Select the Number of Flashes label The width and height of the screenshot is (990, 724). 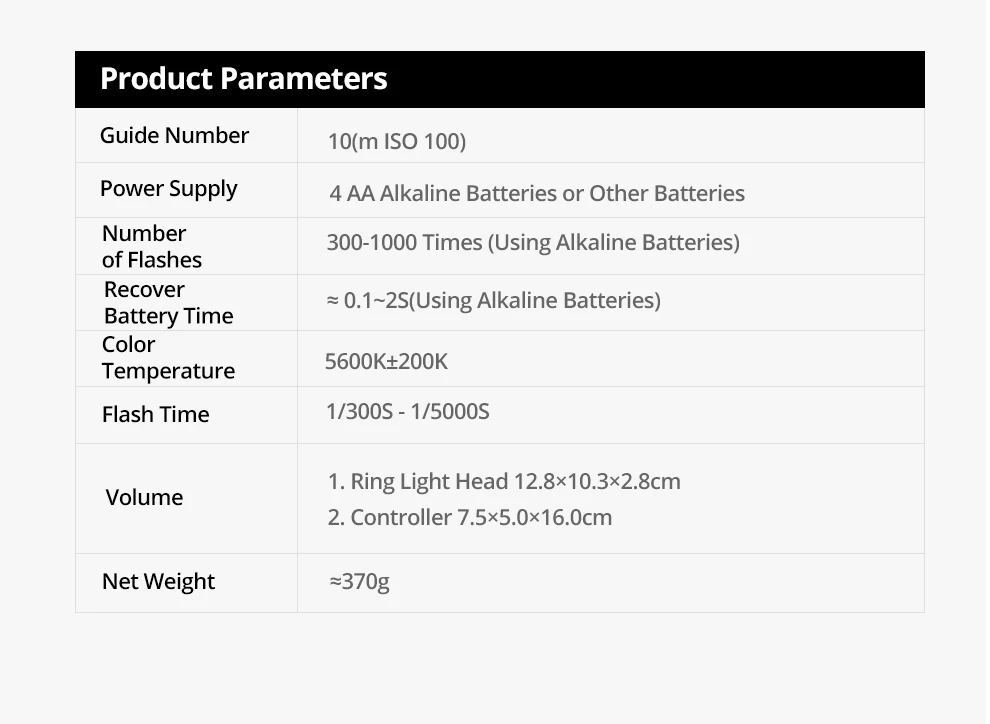click(152, 246)
